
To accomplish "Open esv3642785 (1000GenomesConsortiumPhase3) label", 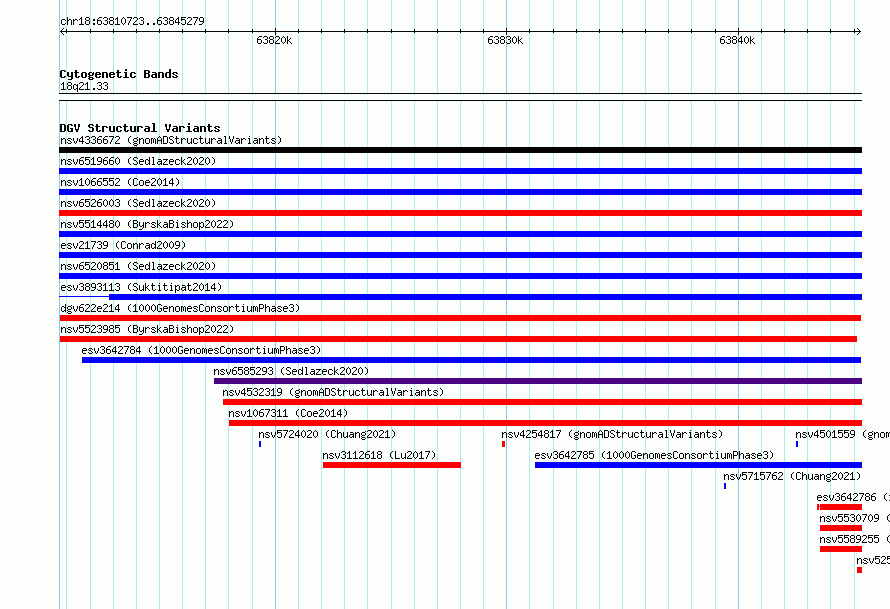I will pos(654,455).
